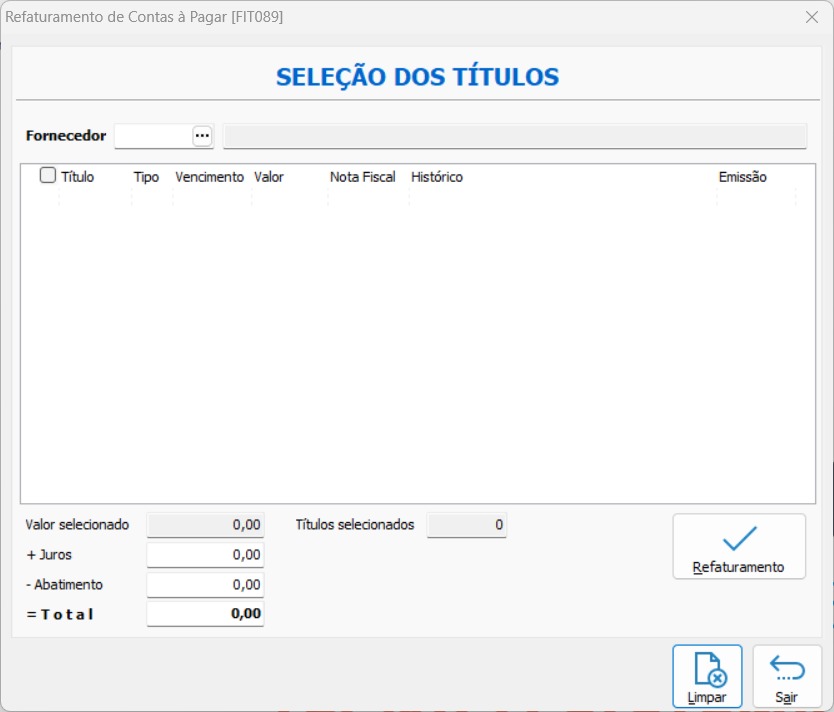Click the Valor column header
834x712 pixels.
tap(269, 177)
